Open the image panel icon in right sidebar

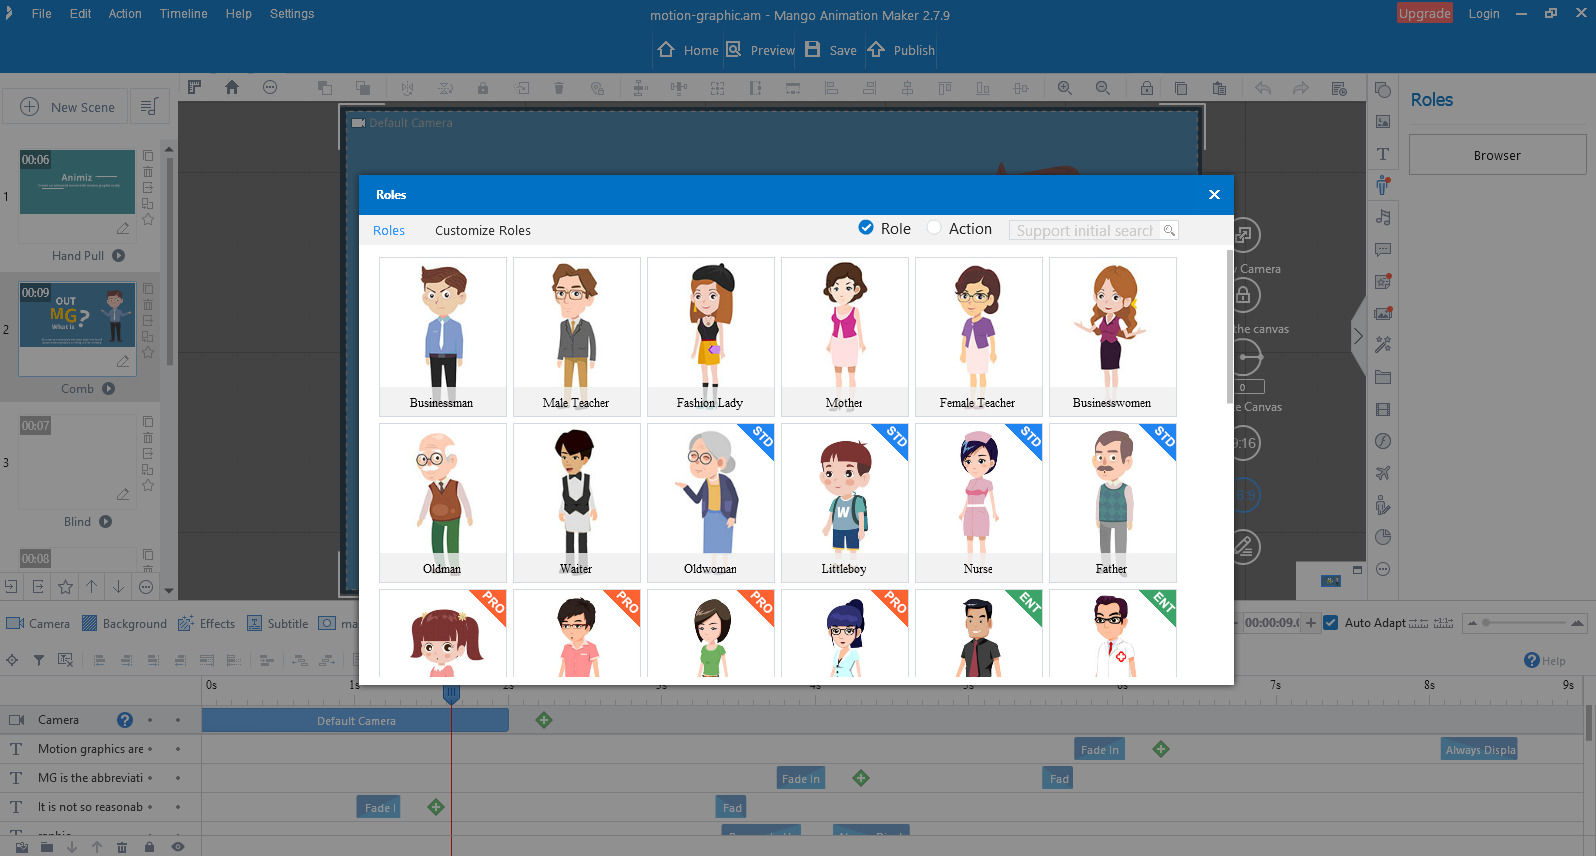[1383, 122]
